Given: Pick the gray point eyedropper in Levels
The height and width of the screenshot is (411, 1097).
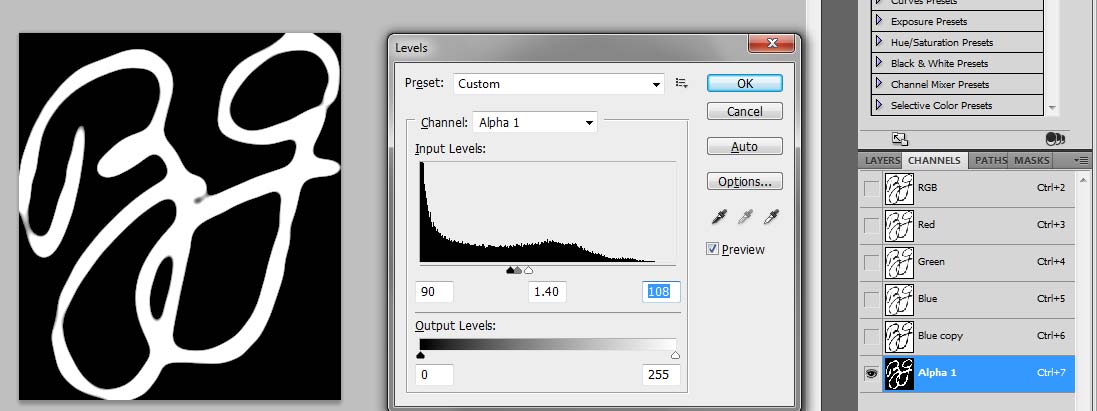Looking at the screenshot, I should pos(744,217).
